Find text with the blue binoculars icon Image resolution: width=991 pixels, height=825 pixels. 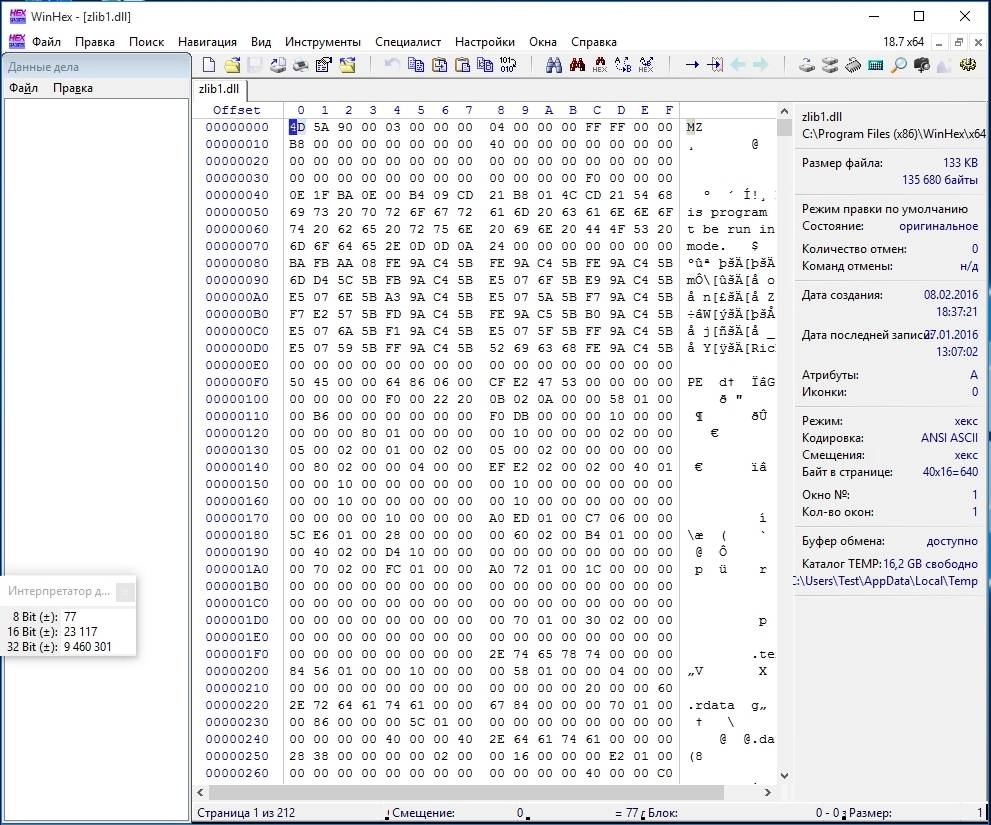[x=554, y=64]
